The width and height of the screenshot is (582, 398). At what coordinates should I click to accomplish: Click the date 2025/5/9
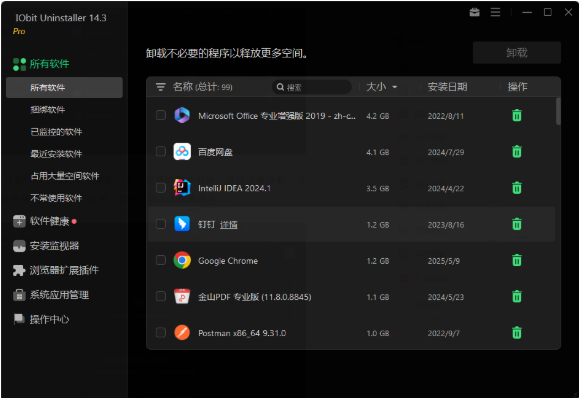click(444, 261)
